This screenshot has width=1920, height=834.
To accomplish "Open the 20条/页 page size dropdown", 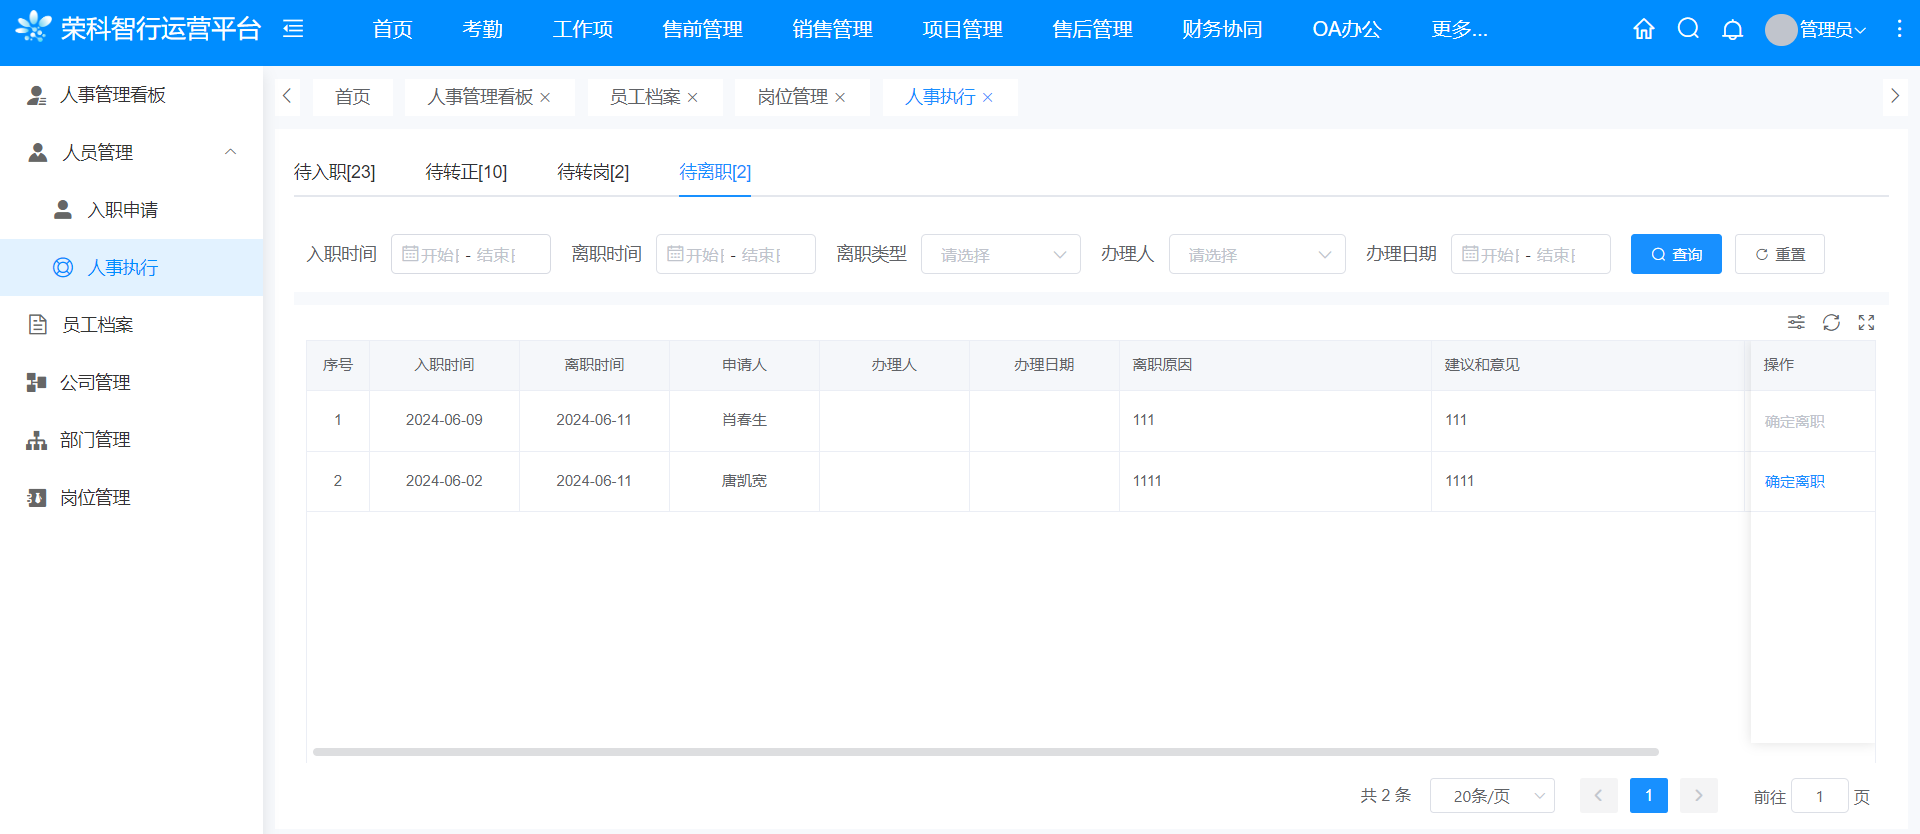I will [1492, 796].
